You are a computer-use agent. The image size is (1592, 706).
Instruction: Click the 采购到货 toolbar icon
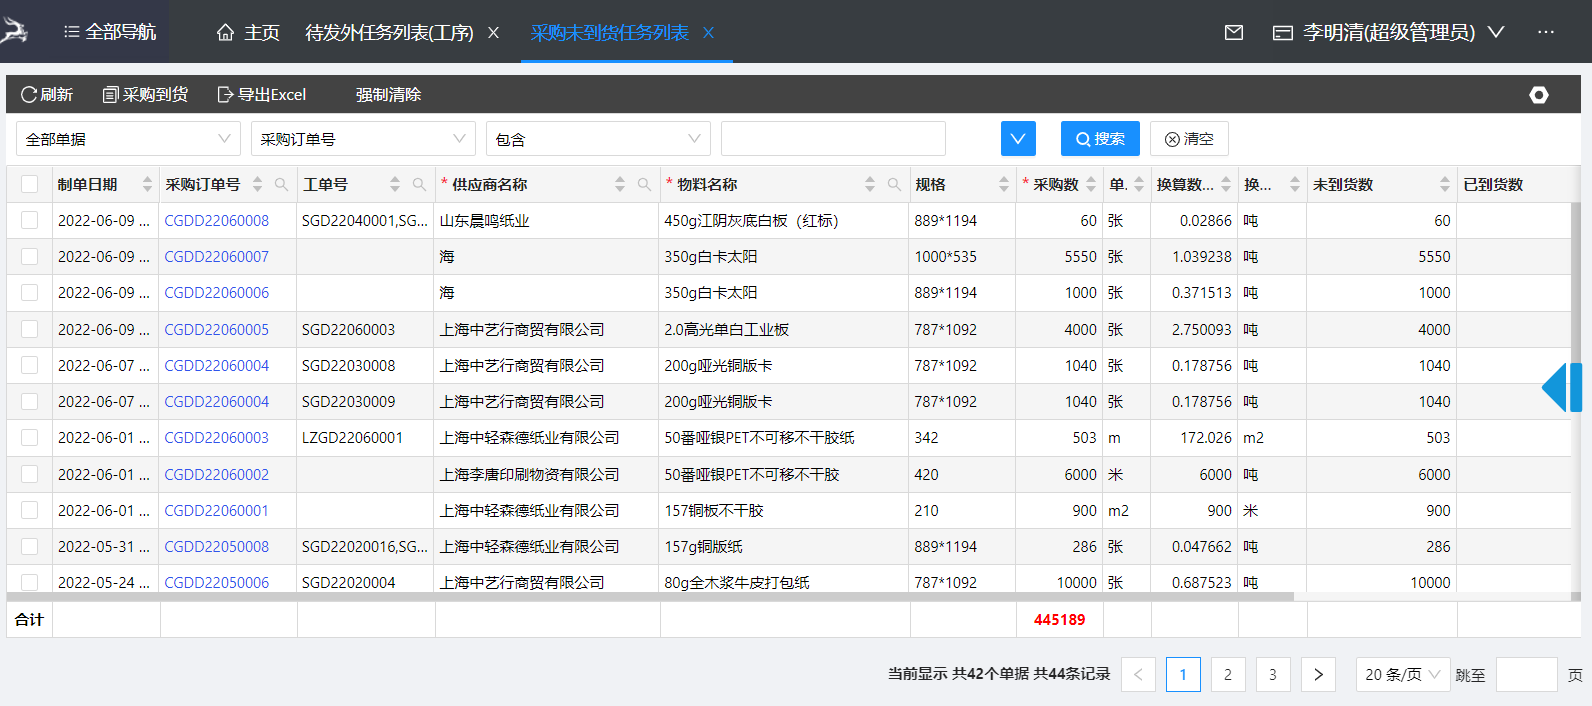(x=111, y=95)
